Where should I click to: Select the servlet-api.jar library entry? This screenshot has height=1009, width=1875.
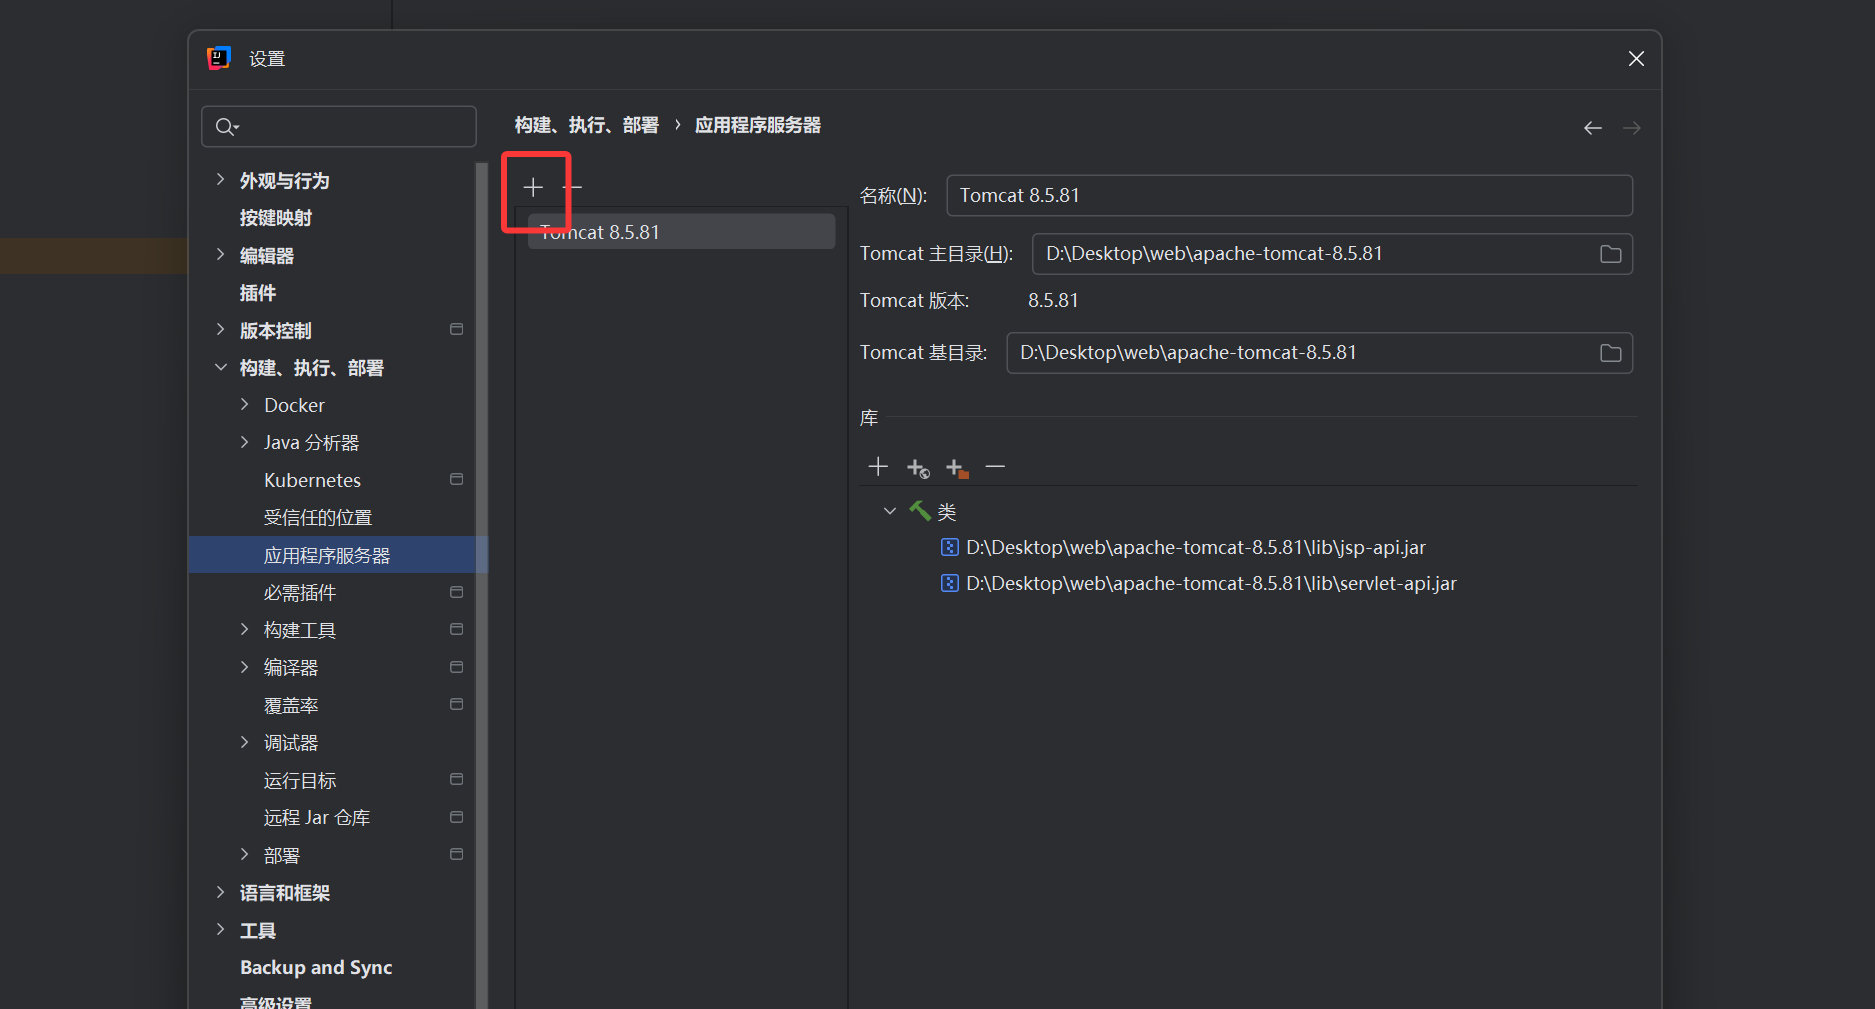(x=1210, y=583)
